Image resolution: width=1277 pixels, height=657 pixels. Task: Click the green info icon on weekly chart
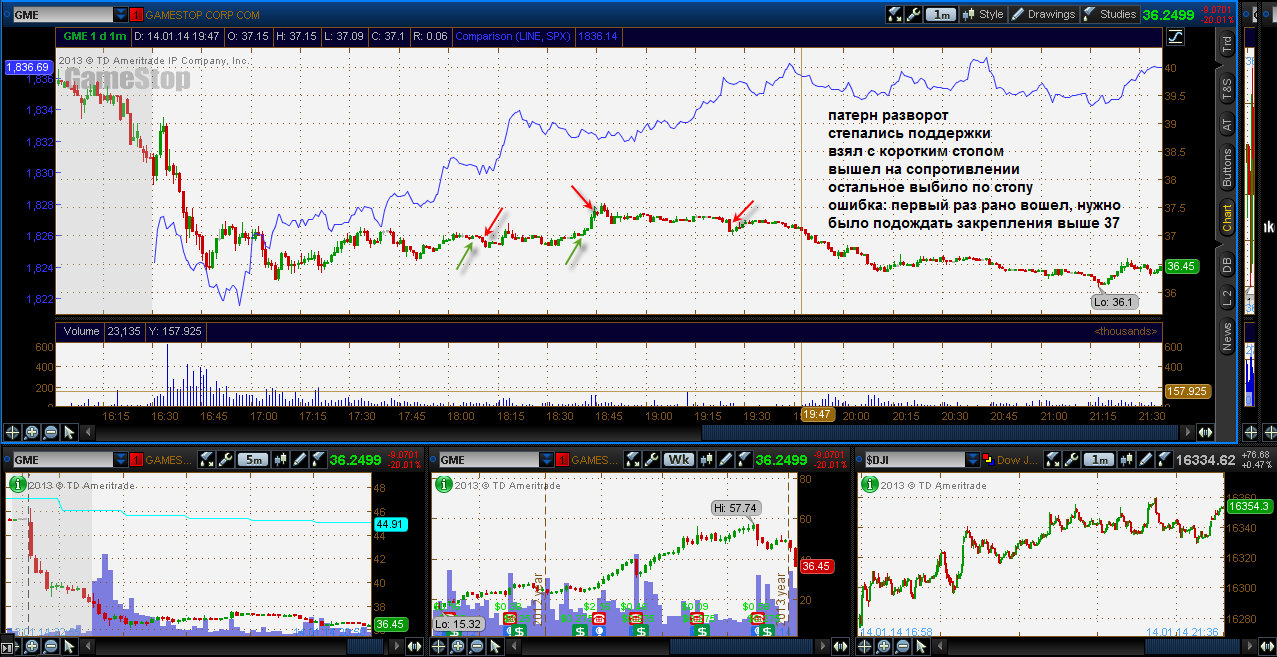(442, 484)
